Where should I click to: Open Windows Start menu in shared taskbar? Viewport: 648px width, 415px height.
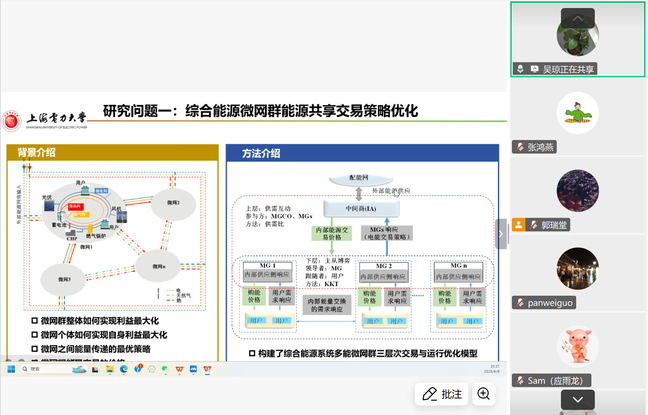pyautogui.click(x=11, y=369)
